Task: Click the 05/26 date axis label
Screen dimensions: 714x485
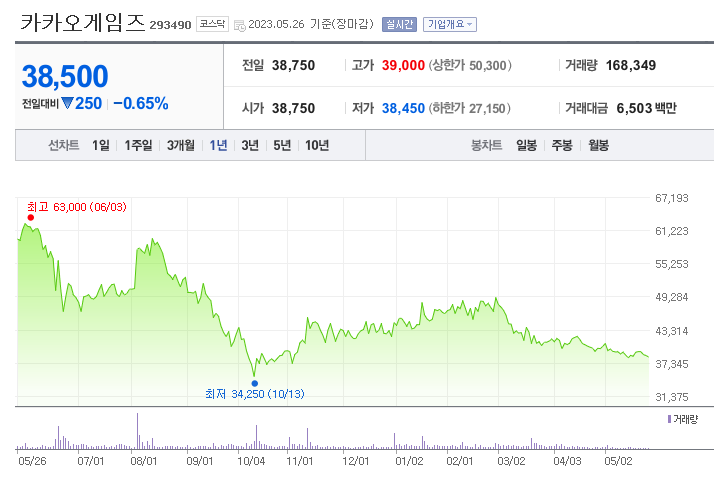Action: pos(32,461)
